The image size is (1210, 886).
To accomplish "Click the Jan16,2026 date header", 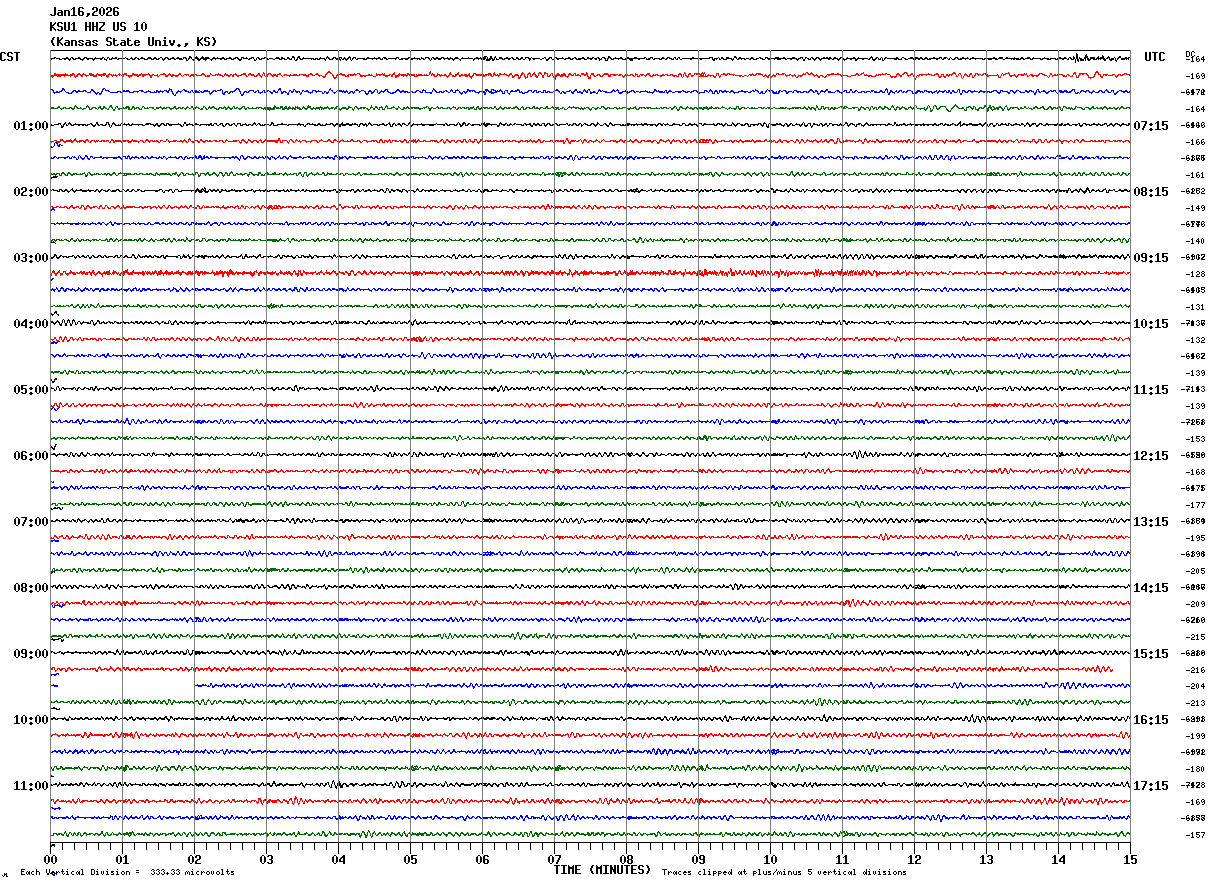I will point(84,12).
